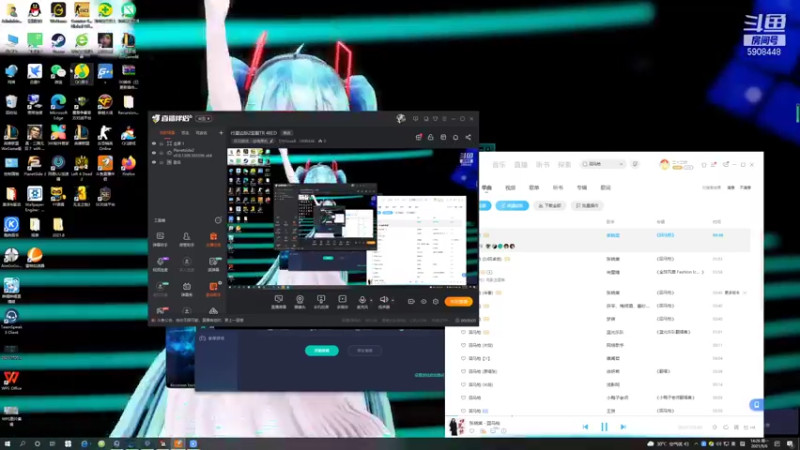
Task: Expand speaker options arrow
Action: [392, 301]
